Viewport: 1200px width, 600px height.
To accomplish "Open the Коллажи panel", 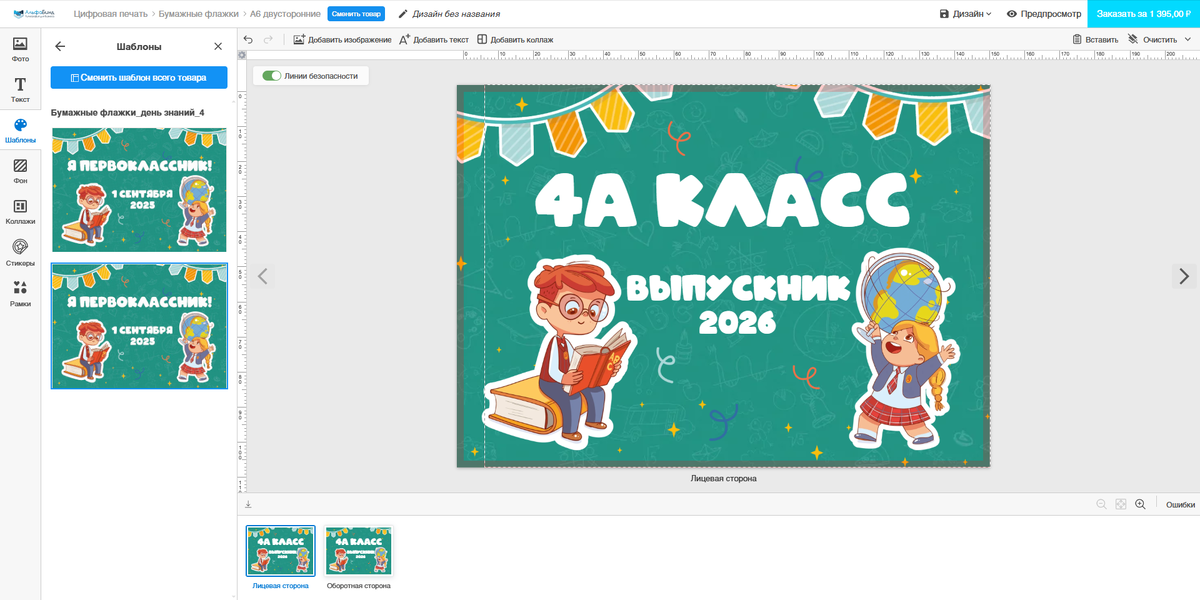I will tap(20, 211).
